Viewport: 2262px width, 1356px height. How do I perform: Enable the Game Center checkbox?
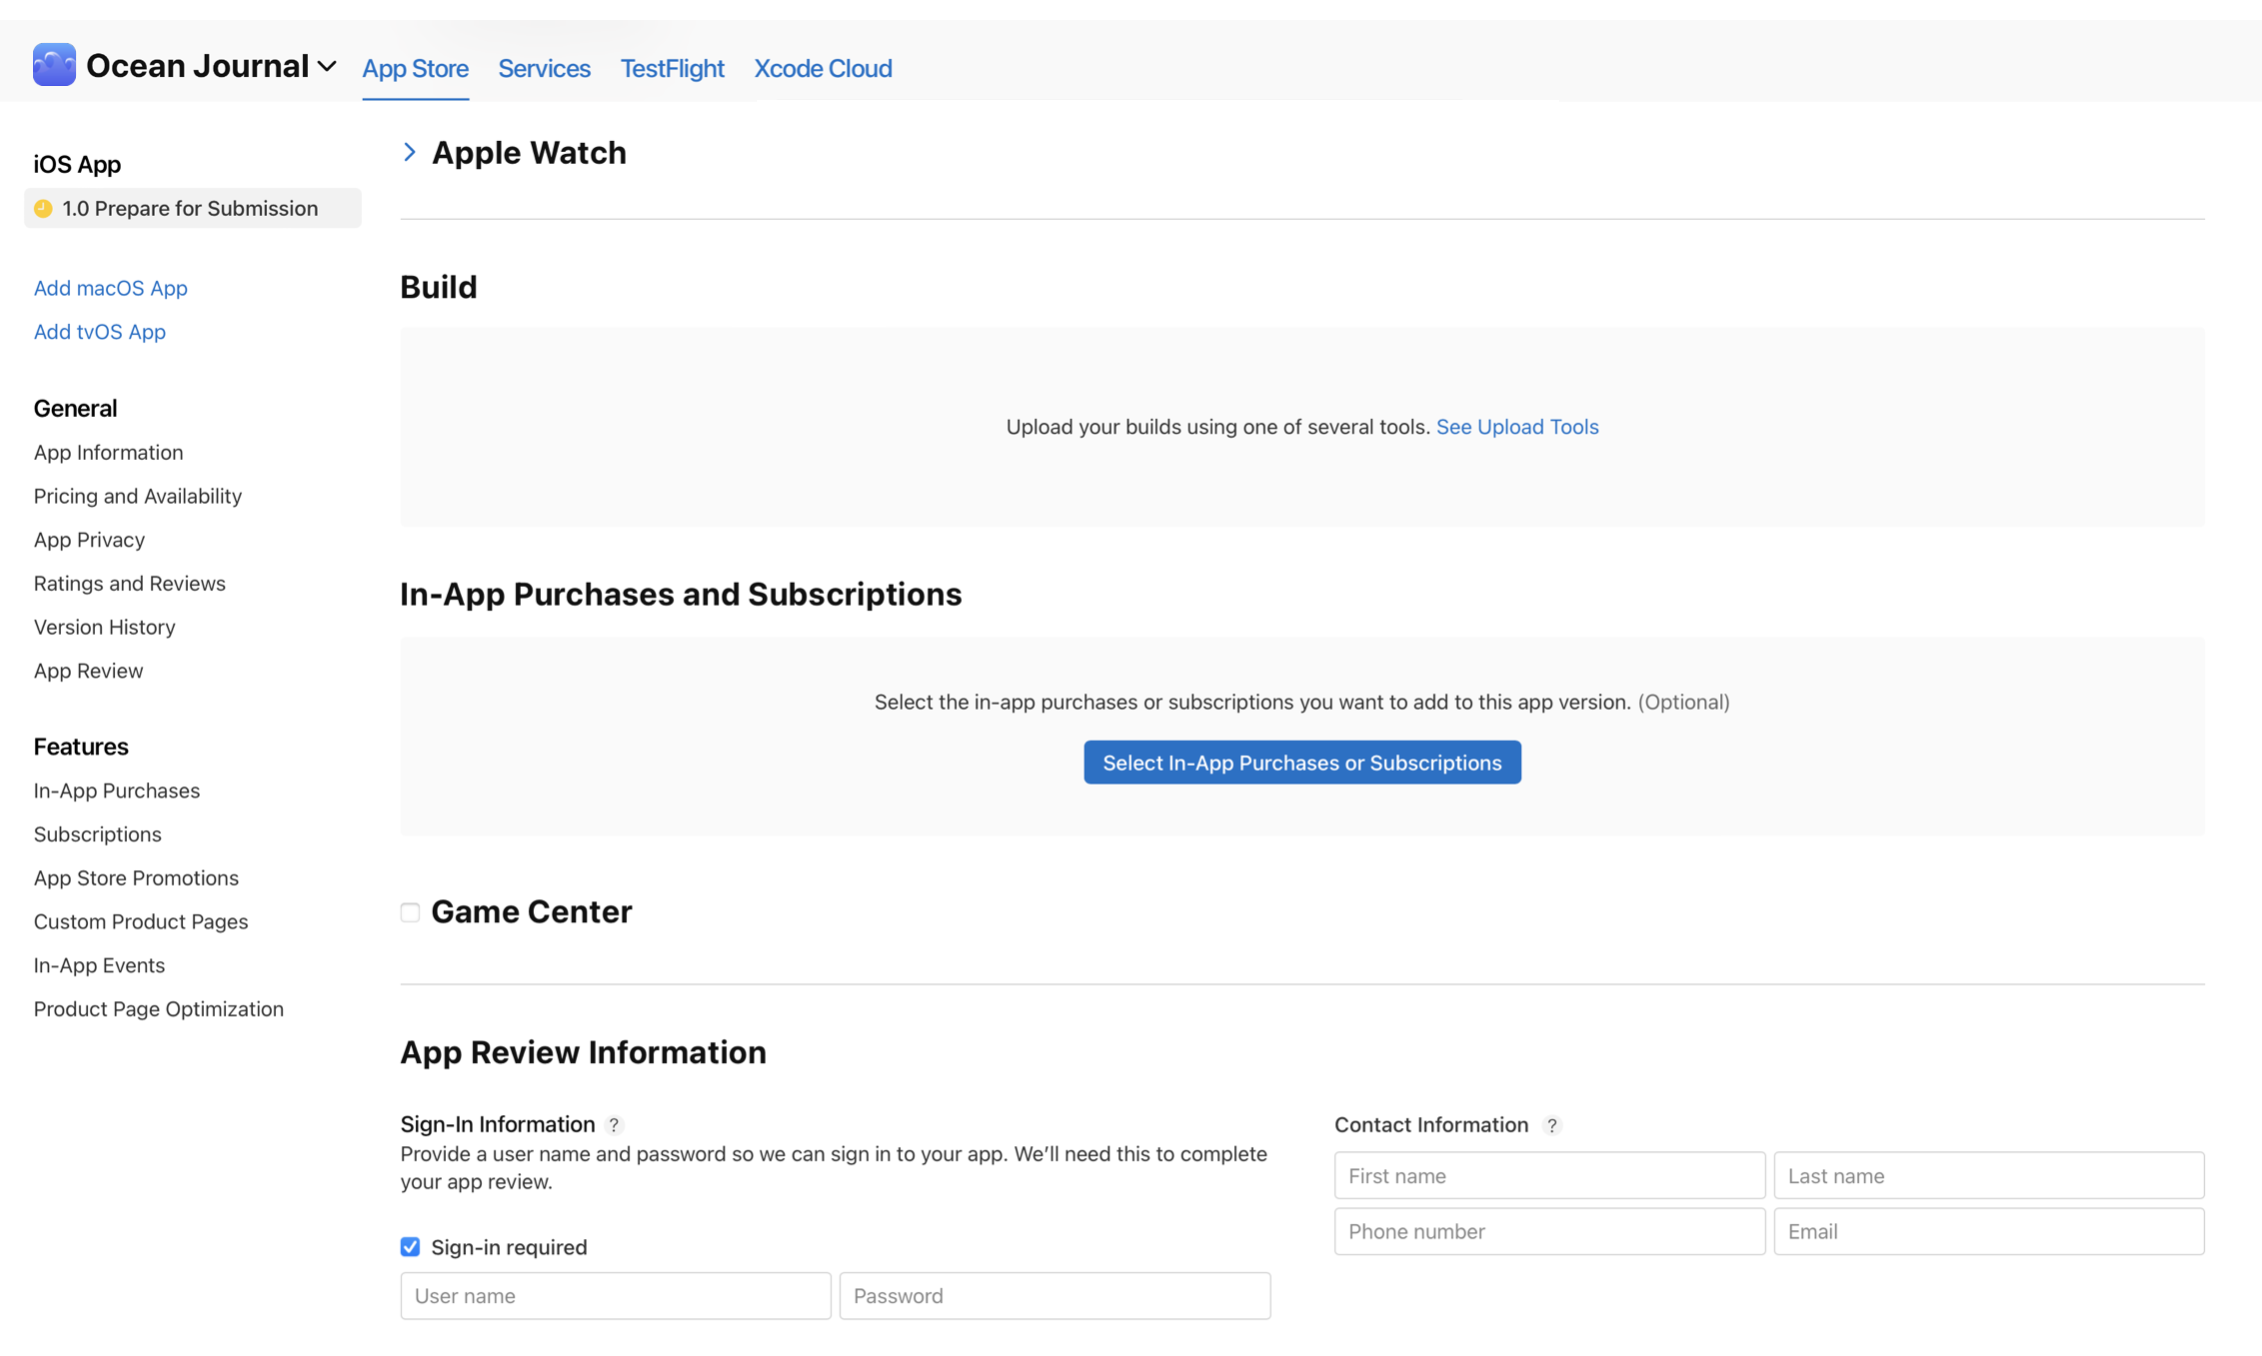[410, 912]
